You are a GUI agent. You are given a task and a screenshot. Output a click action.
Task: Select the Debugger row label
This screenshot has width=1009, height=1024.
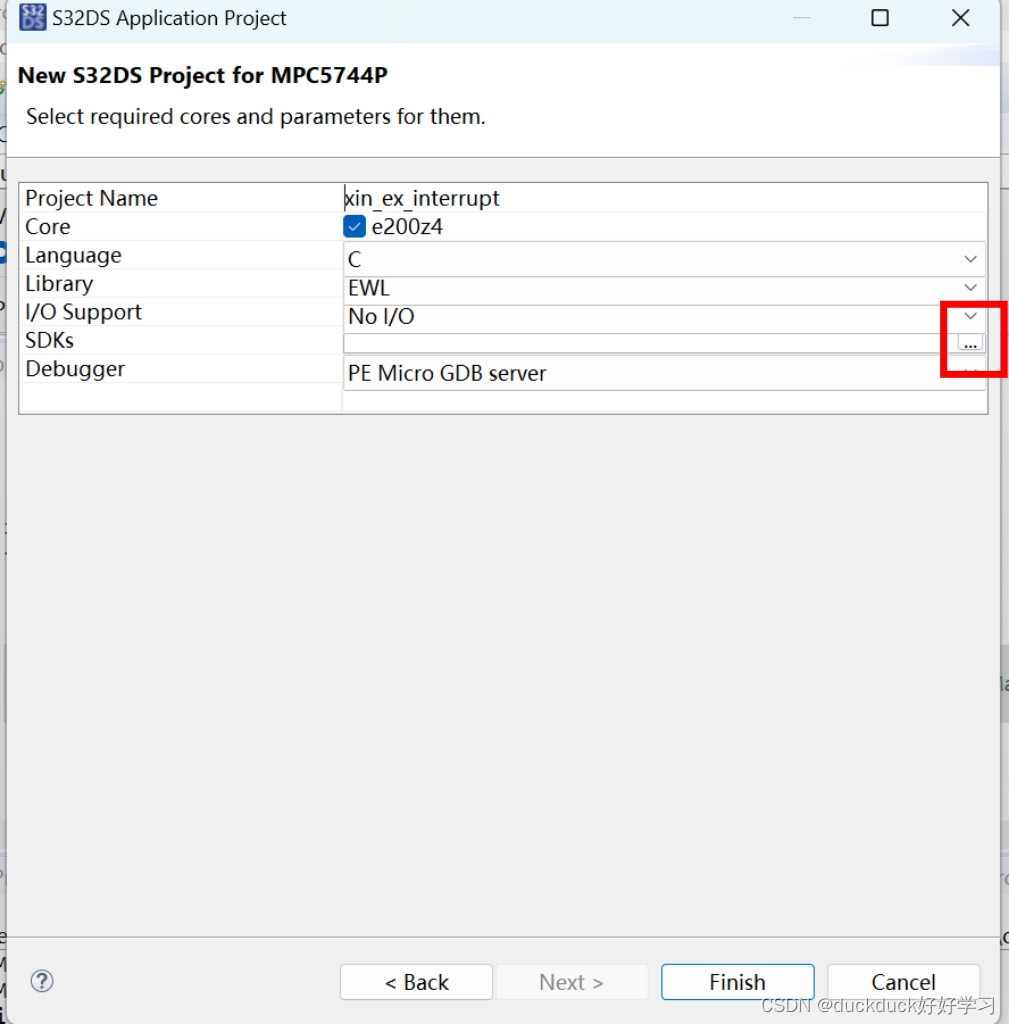click(74, 369)
